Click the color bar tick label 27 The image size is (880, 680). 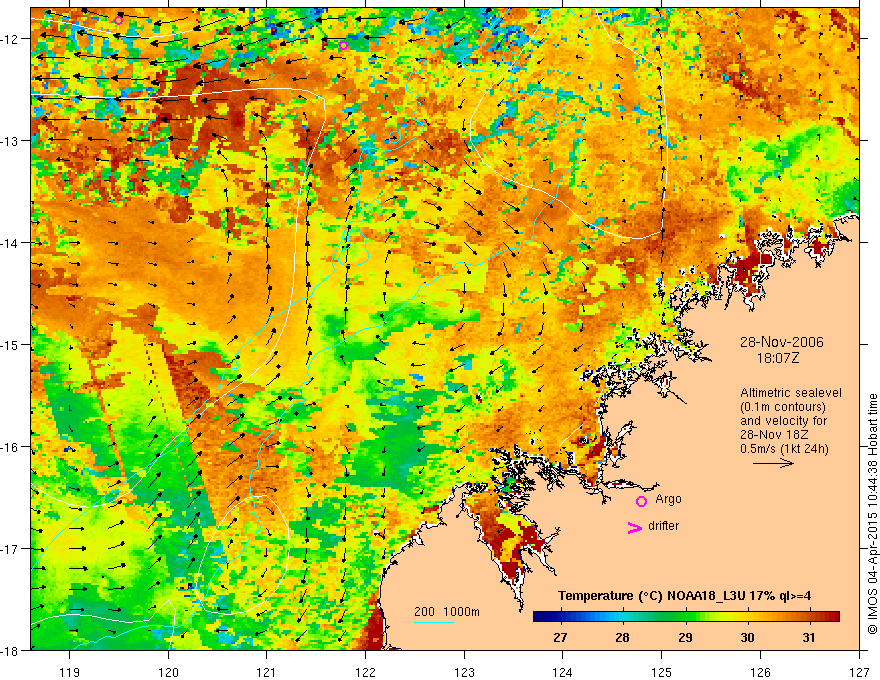(x=560, y=637)
